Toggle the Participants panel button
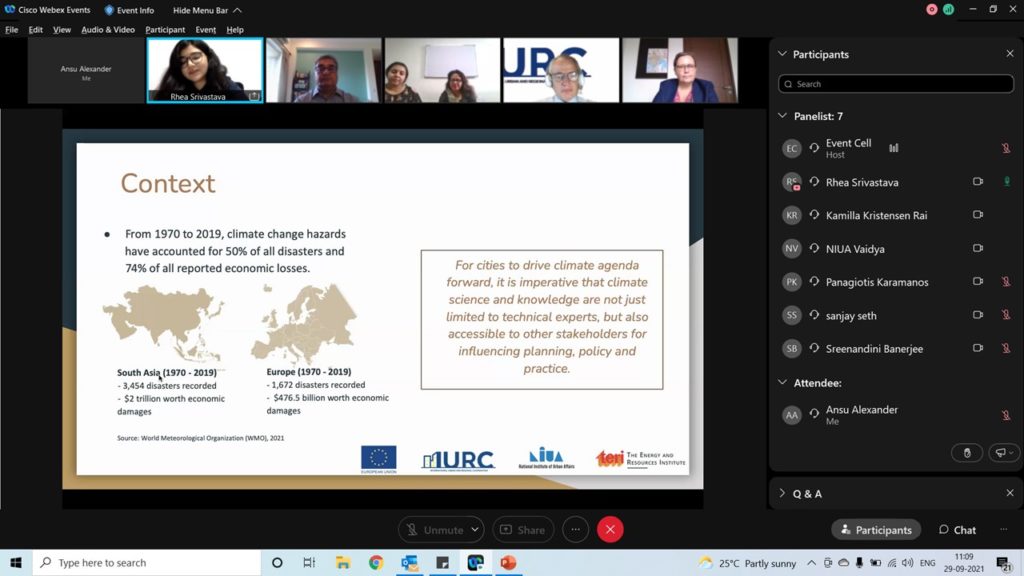Viewport: 1024px width, 576px height. [876, 530]
